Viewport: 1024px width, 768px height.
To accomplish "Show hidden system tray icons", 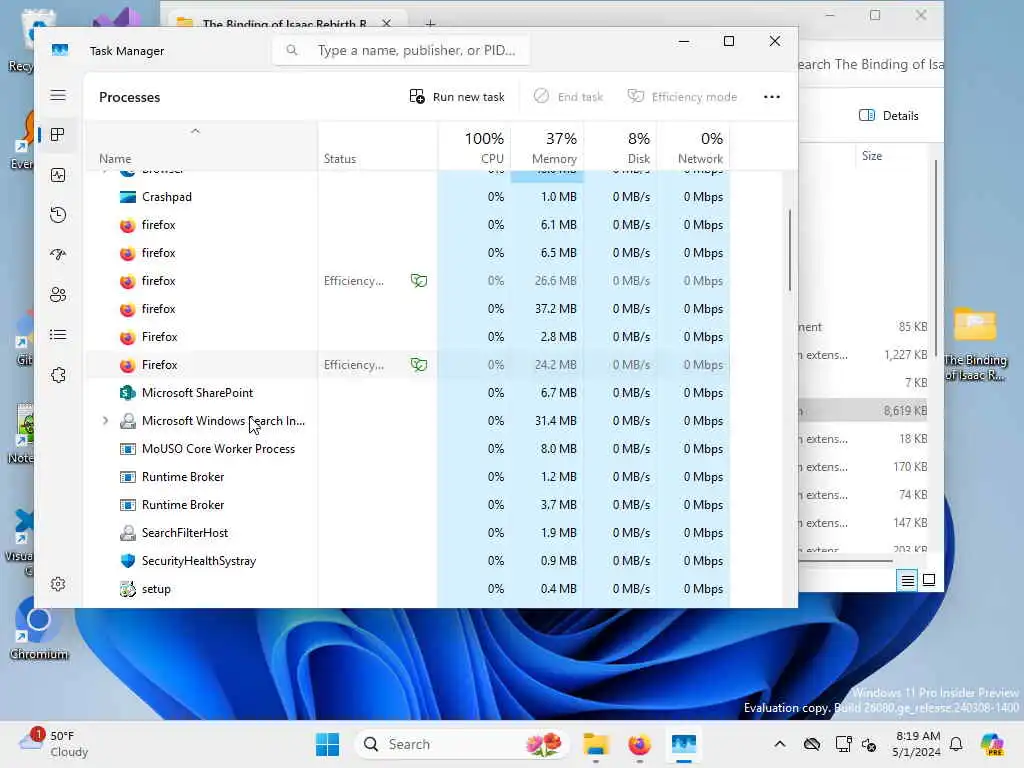I will click(780, 744).
